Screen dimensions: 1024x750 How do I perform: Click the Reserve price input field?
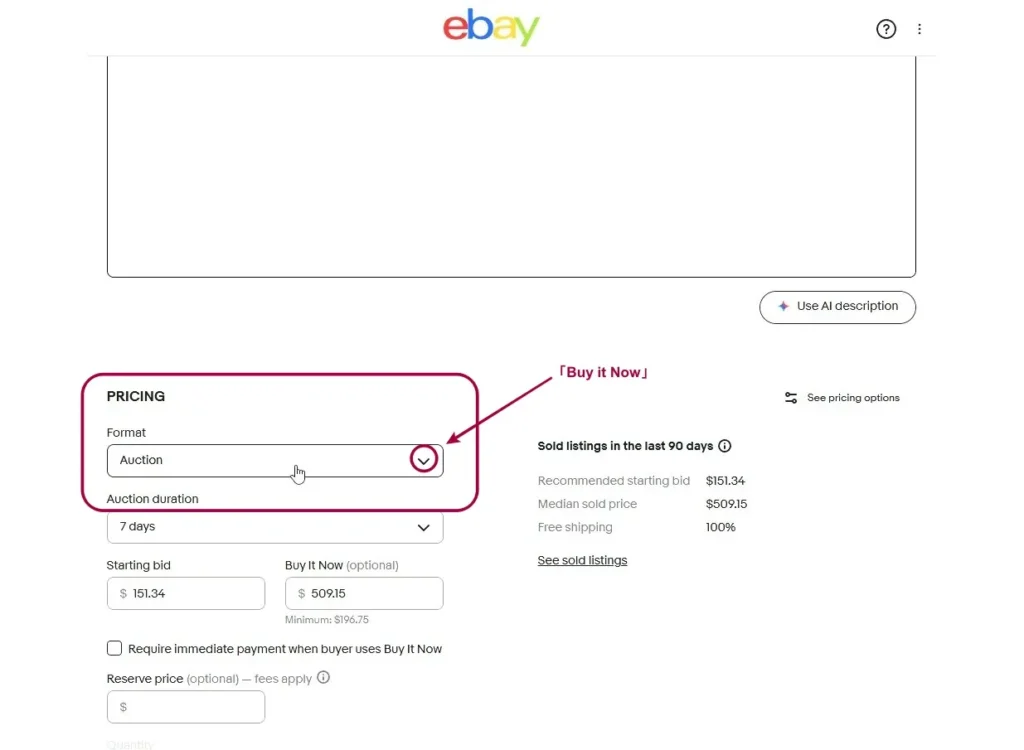185,707
